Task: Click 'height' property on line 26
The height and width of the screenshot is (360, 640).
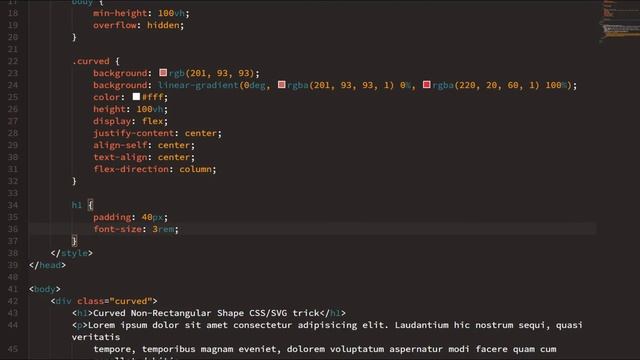Action: [109, 109]
